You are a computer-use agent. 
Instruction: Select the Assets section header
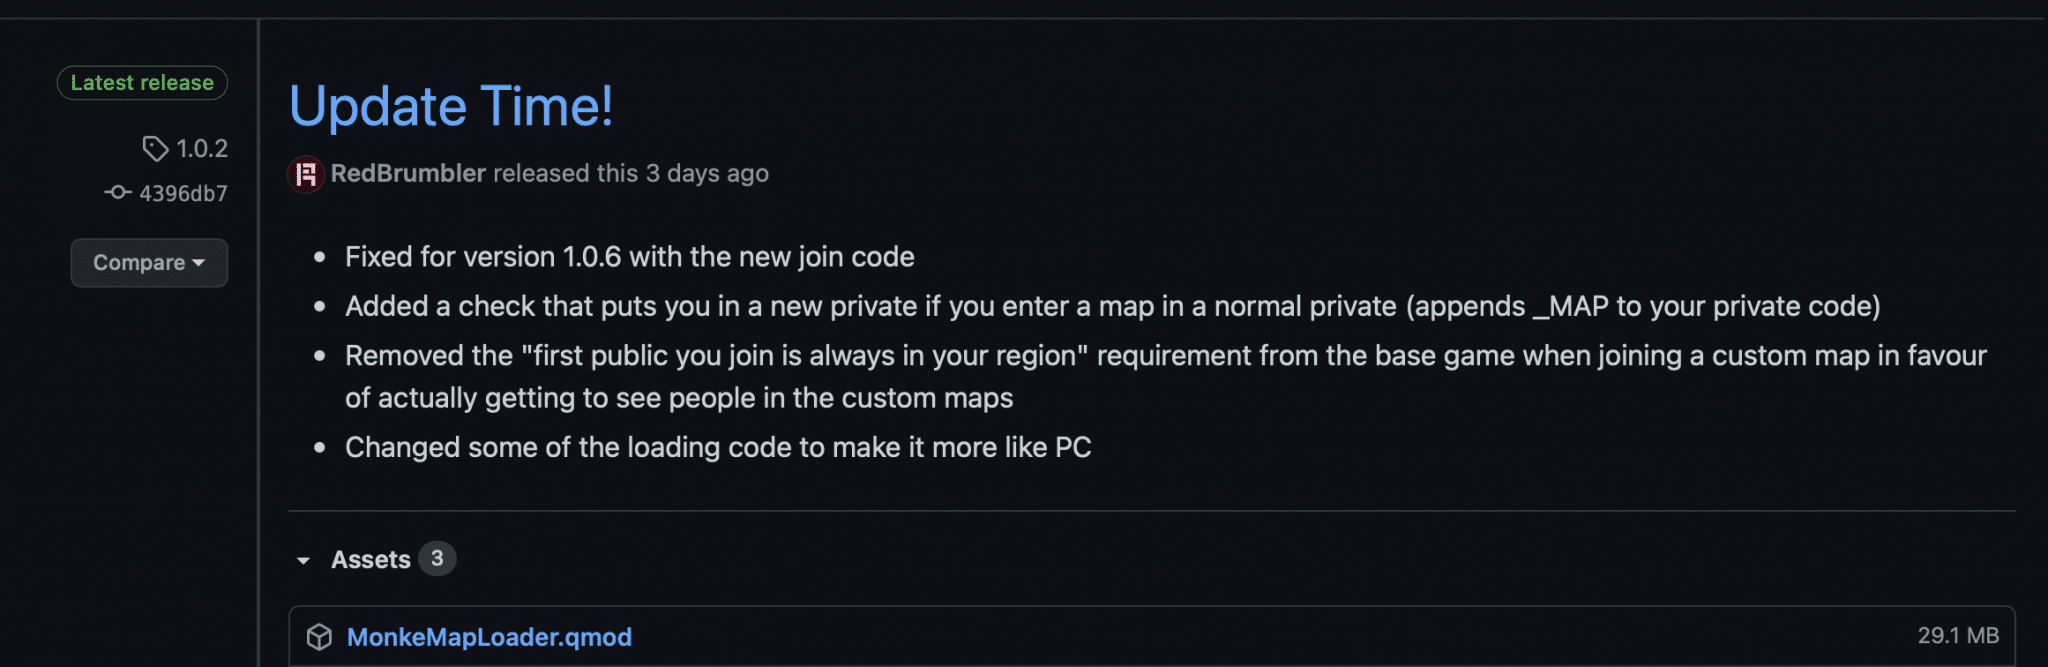[371, 559]
